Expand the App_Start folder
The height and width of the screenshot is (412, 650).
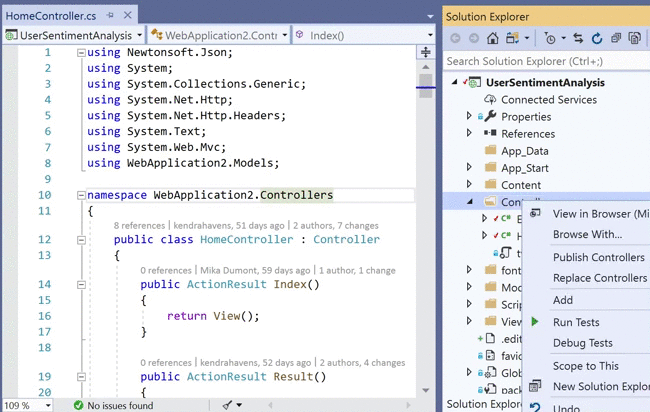pos(469,167)
